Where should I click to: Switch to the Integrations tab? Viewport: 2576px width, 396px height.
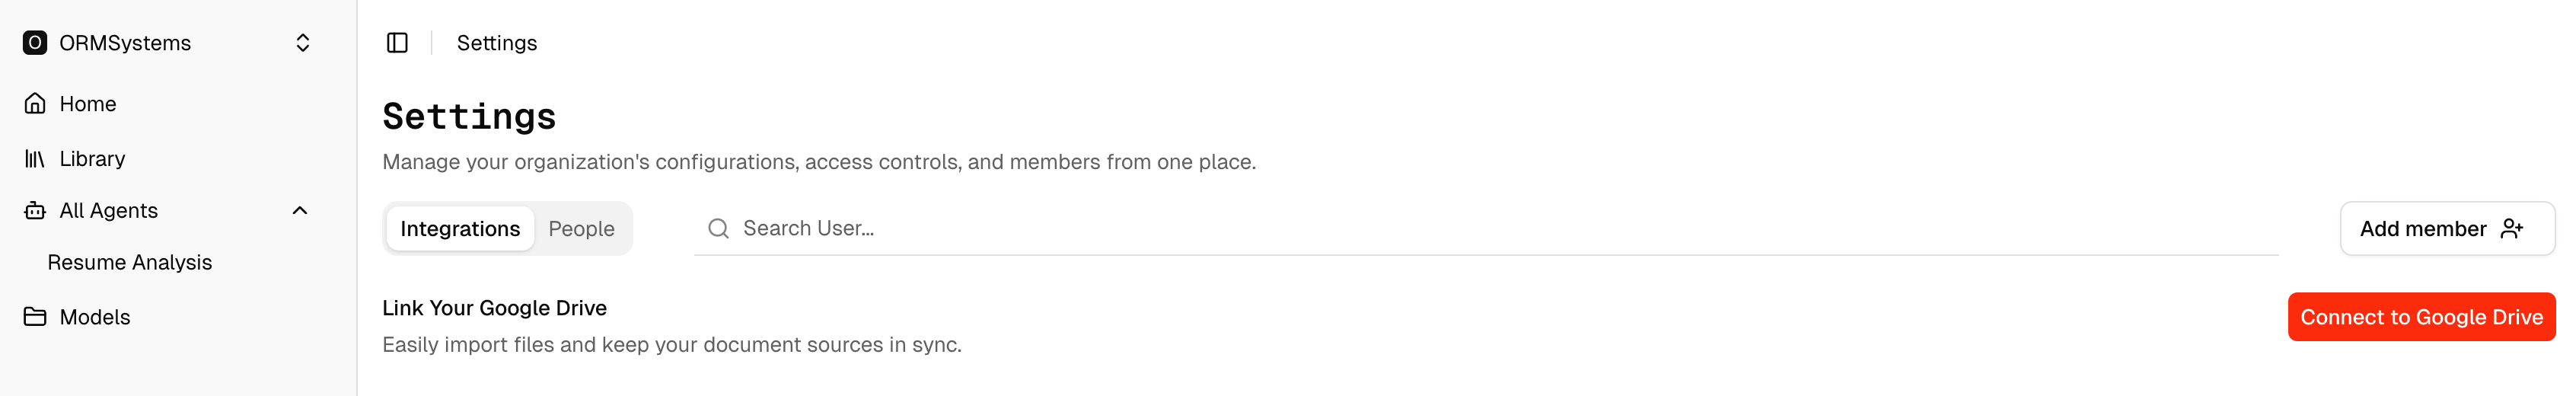click(460, 229)
